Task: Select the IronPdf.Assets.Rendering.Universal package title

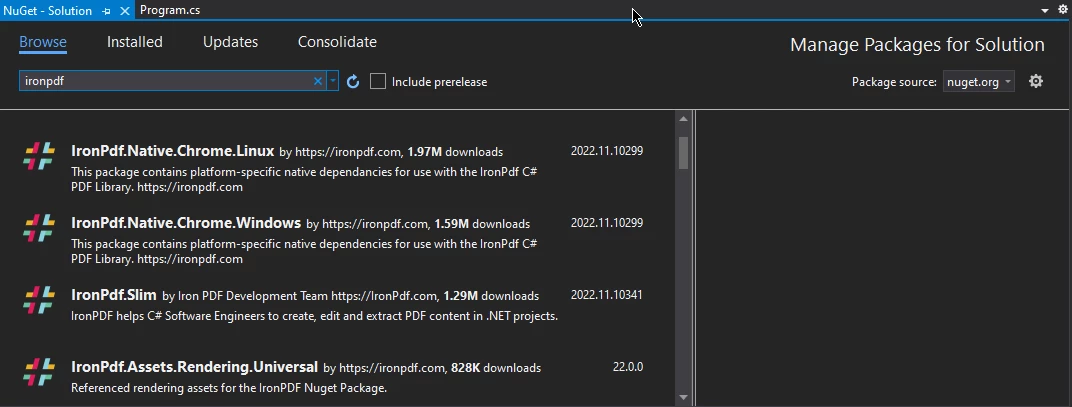Action: (x=194, y=367)
